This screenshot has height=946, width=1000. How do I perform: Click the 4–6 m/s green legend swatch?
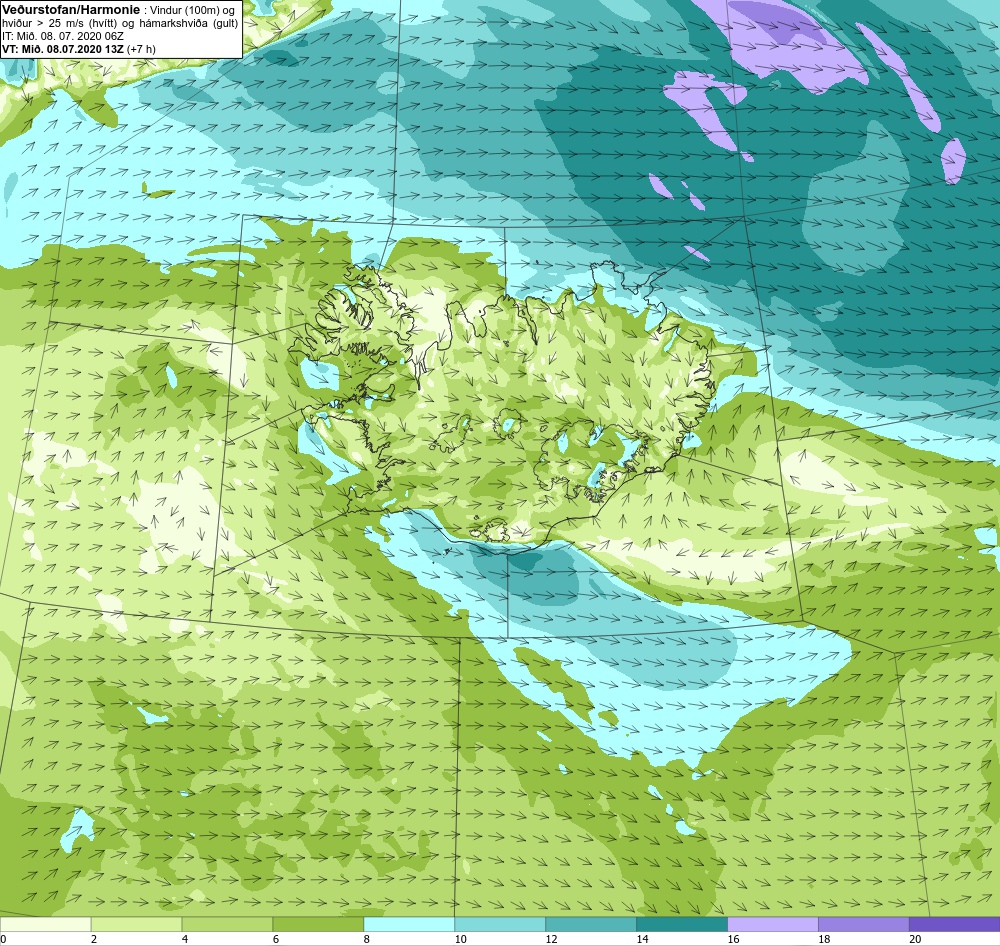click(x=227, y=924)
